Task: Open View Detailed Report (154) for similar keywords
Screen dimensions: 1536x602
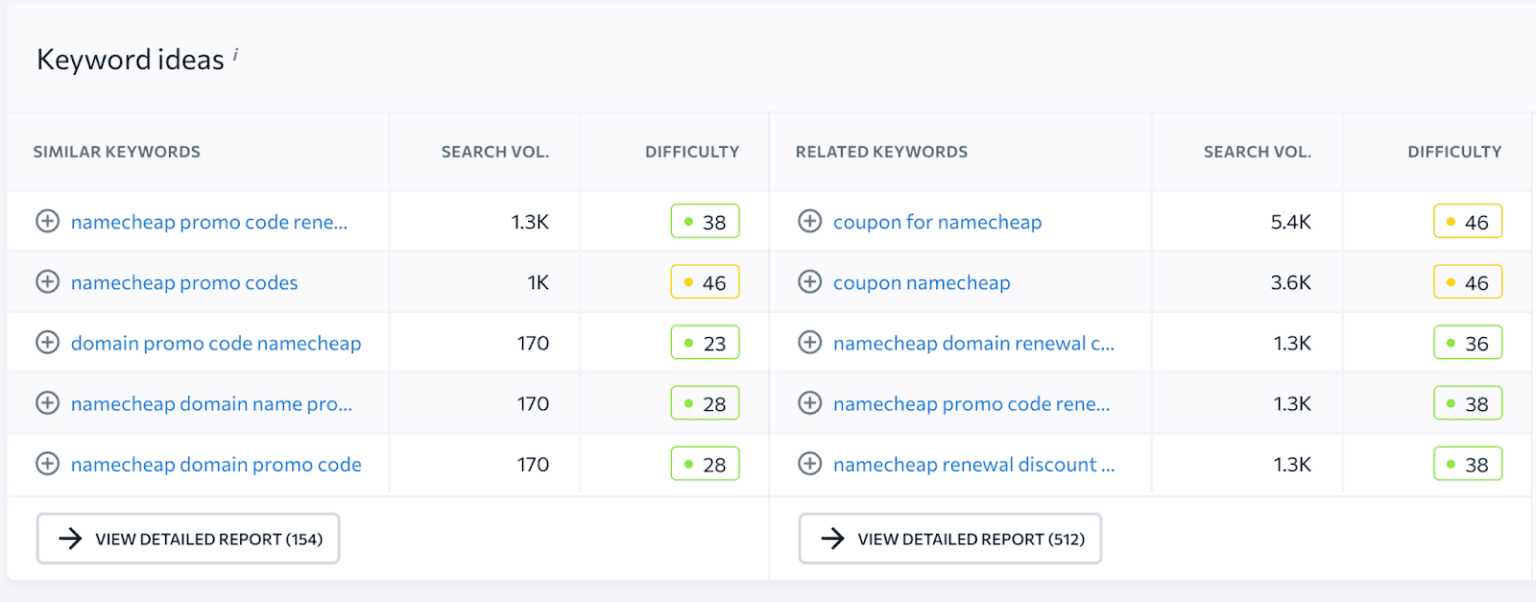Action: click(188, 539)
